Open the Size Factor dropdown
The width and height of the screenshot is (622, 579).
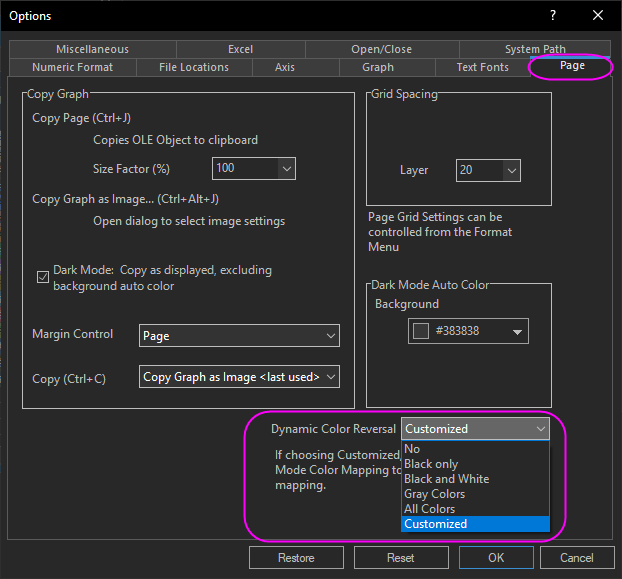click(286, 169)
